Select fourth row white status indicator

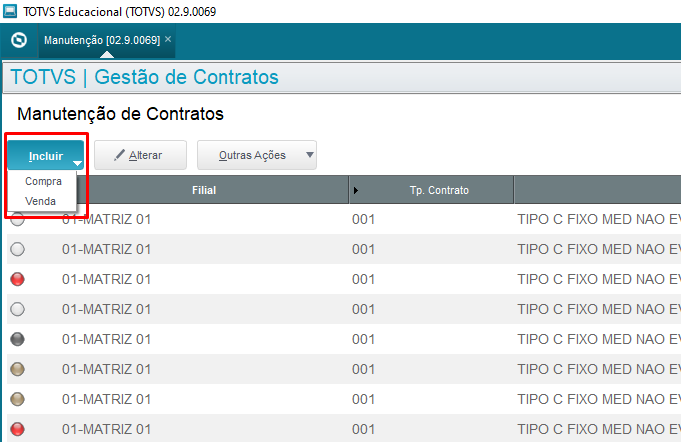coord(17,309)
